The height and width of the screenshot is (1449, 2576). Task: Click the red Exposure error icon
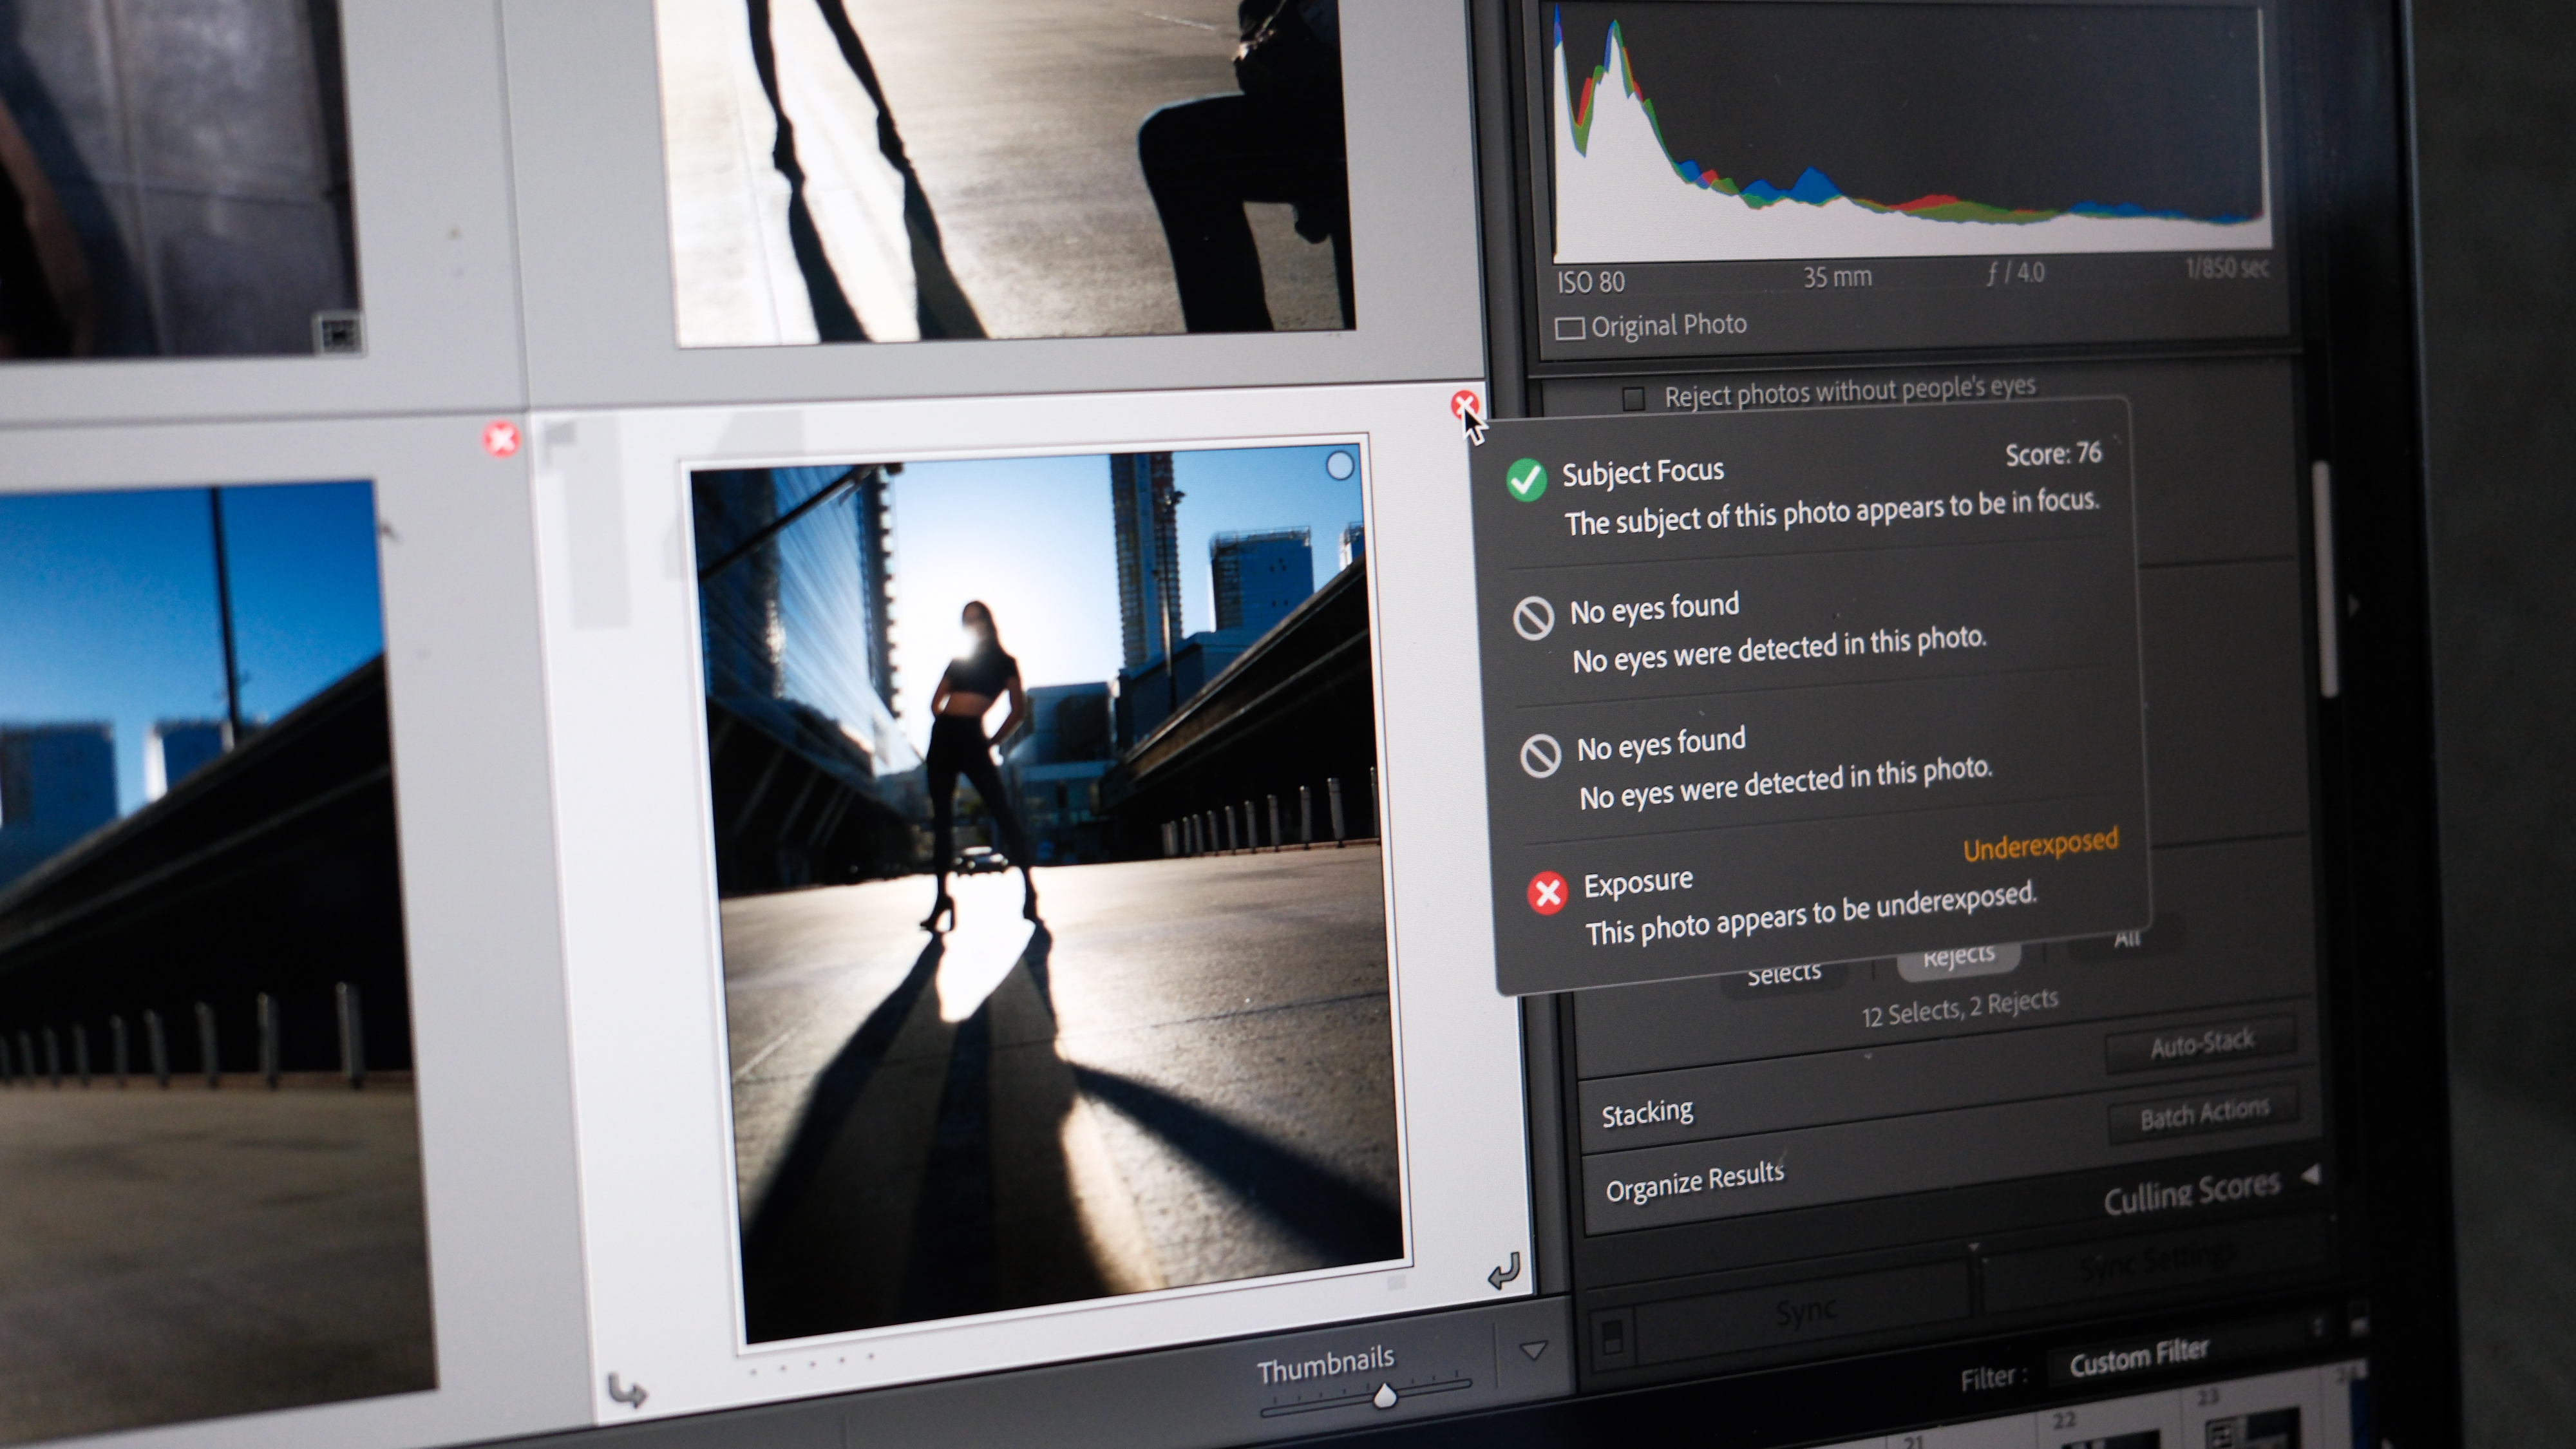pyautogui.click(x=1547, y=893)
